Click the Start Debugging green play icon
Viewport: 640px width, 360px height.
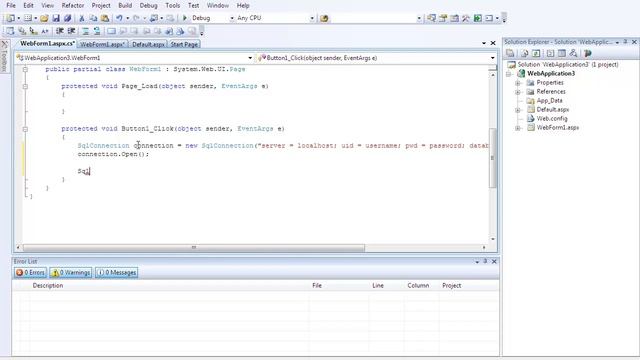pos(184,18)
